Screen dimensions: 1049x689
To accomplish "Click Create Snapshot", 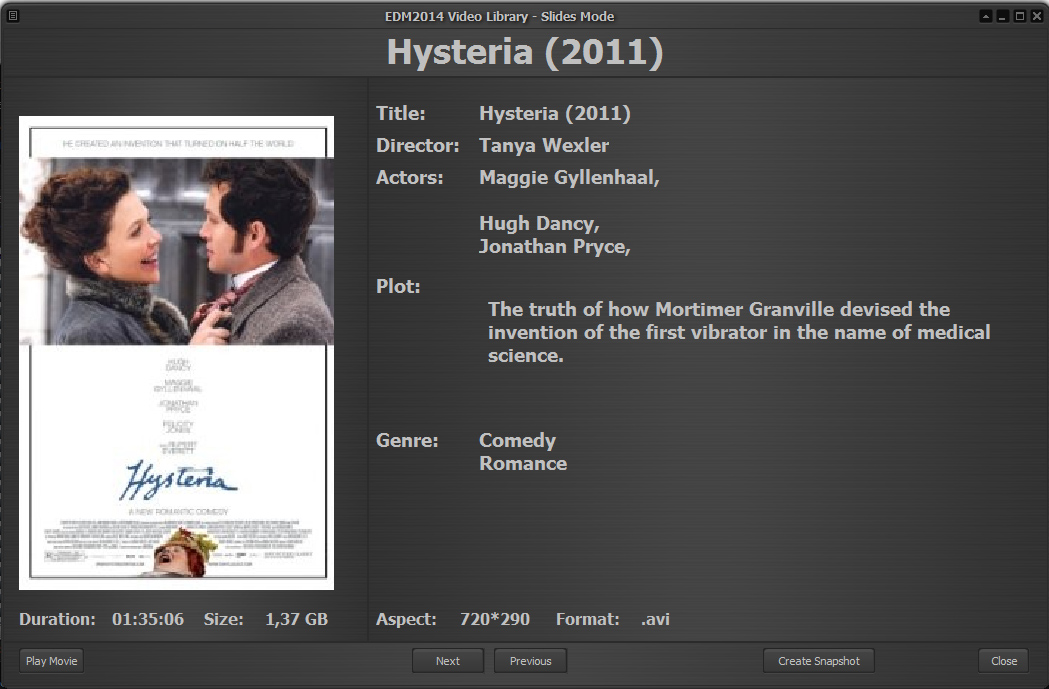I will pos(818,661).
